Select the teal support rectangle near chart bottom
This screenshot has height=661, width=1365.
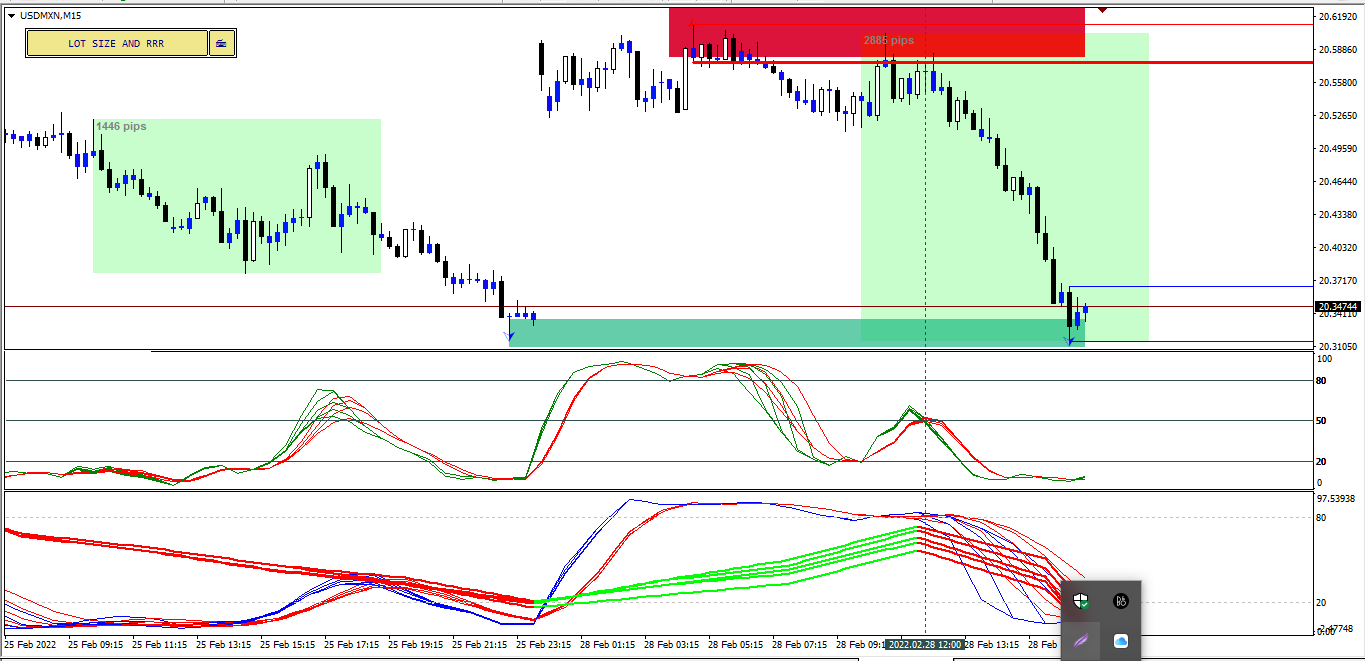[x=796, y=332]
